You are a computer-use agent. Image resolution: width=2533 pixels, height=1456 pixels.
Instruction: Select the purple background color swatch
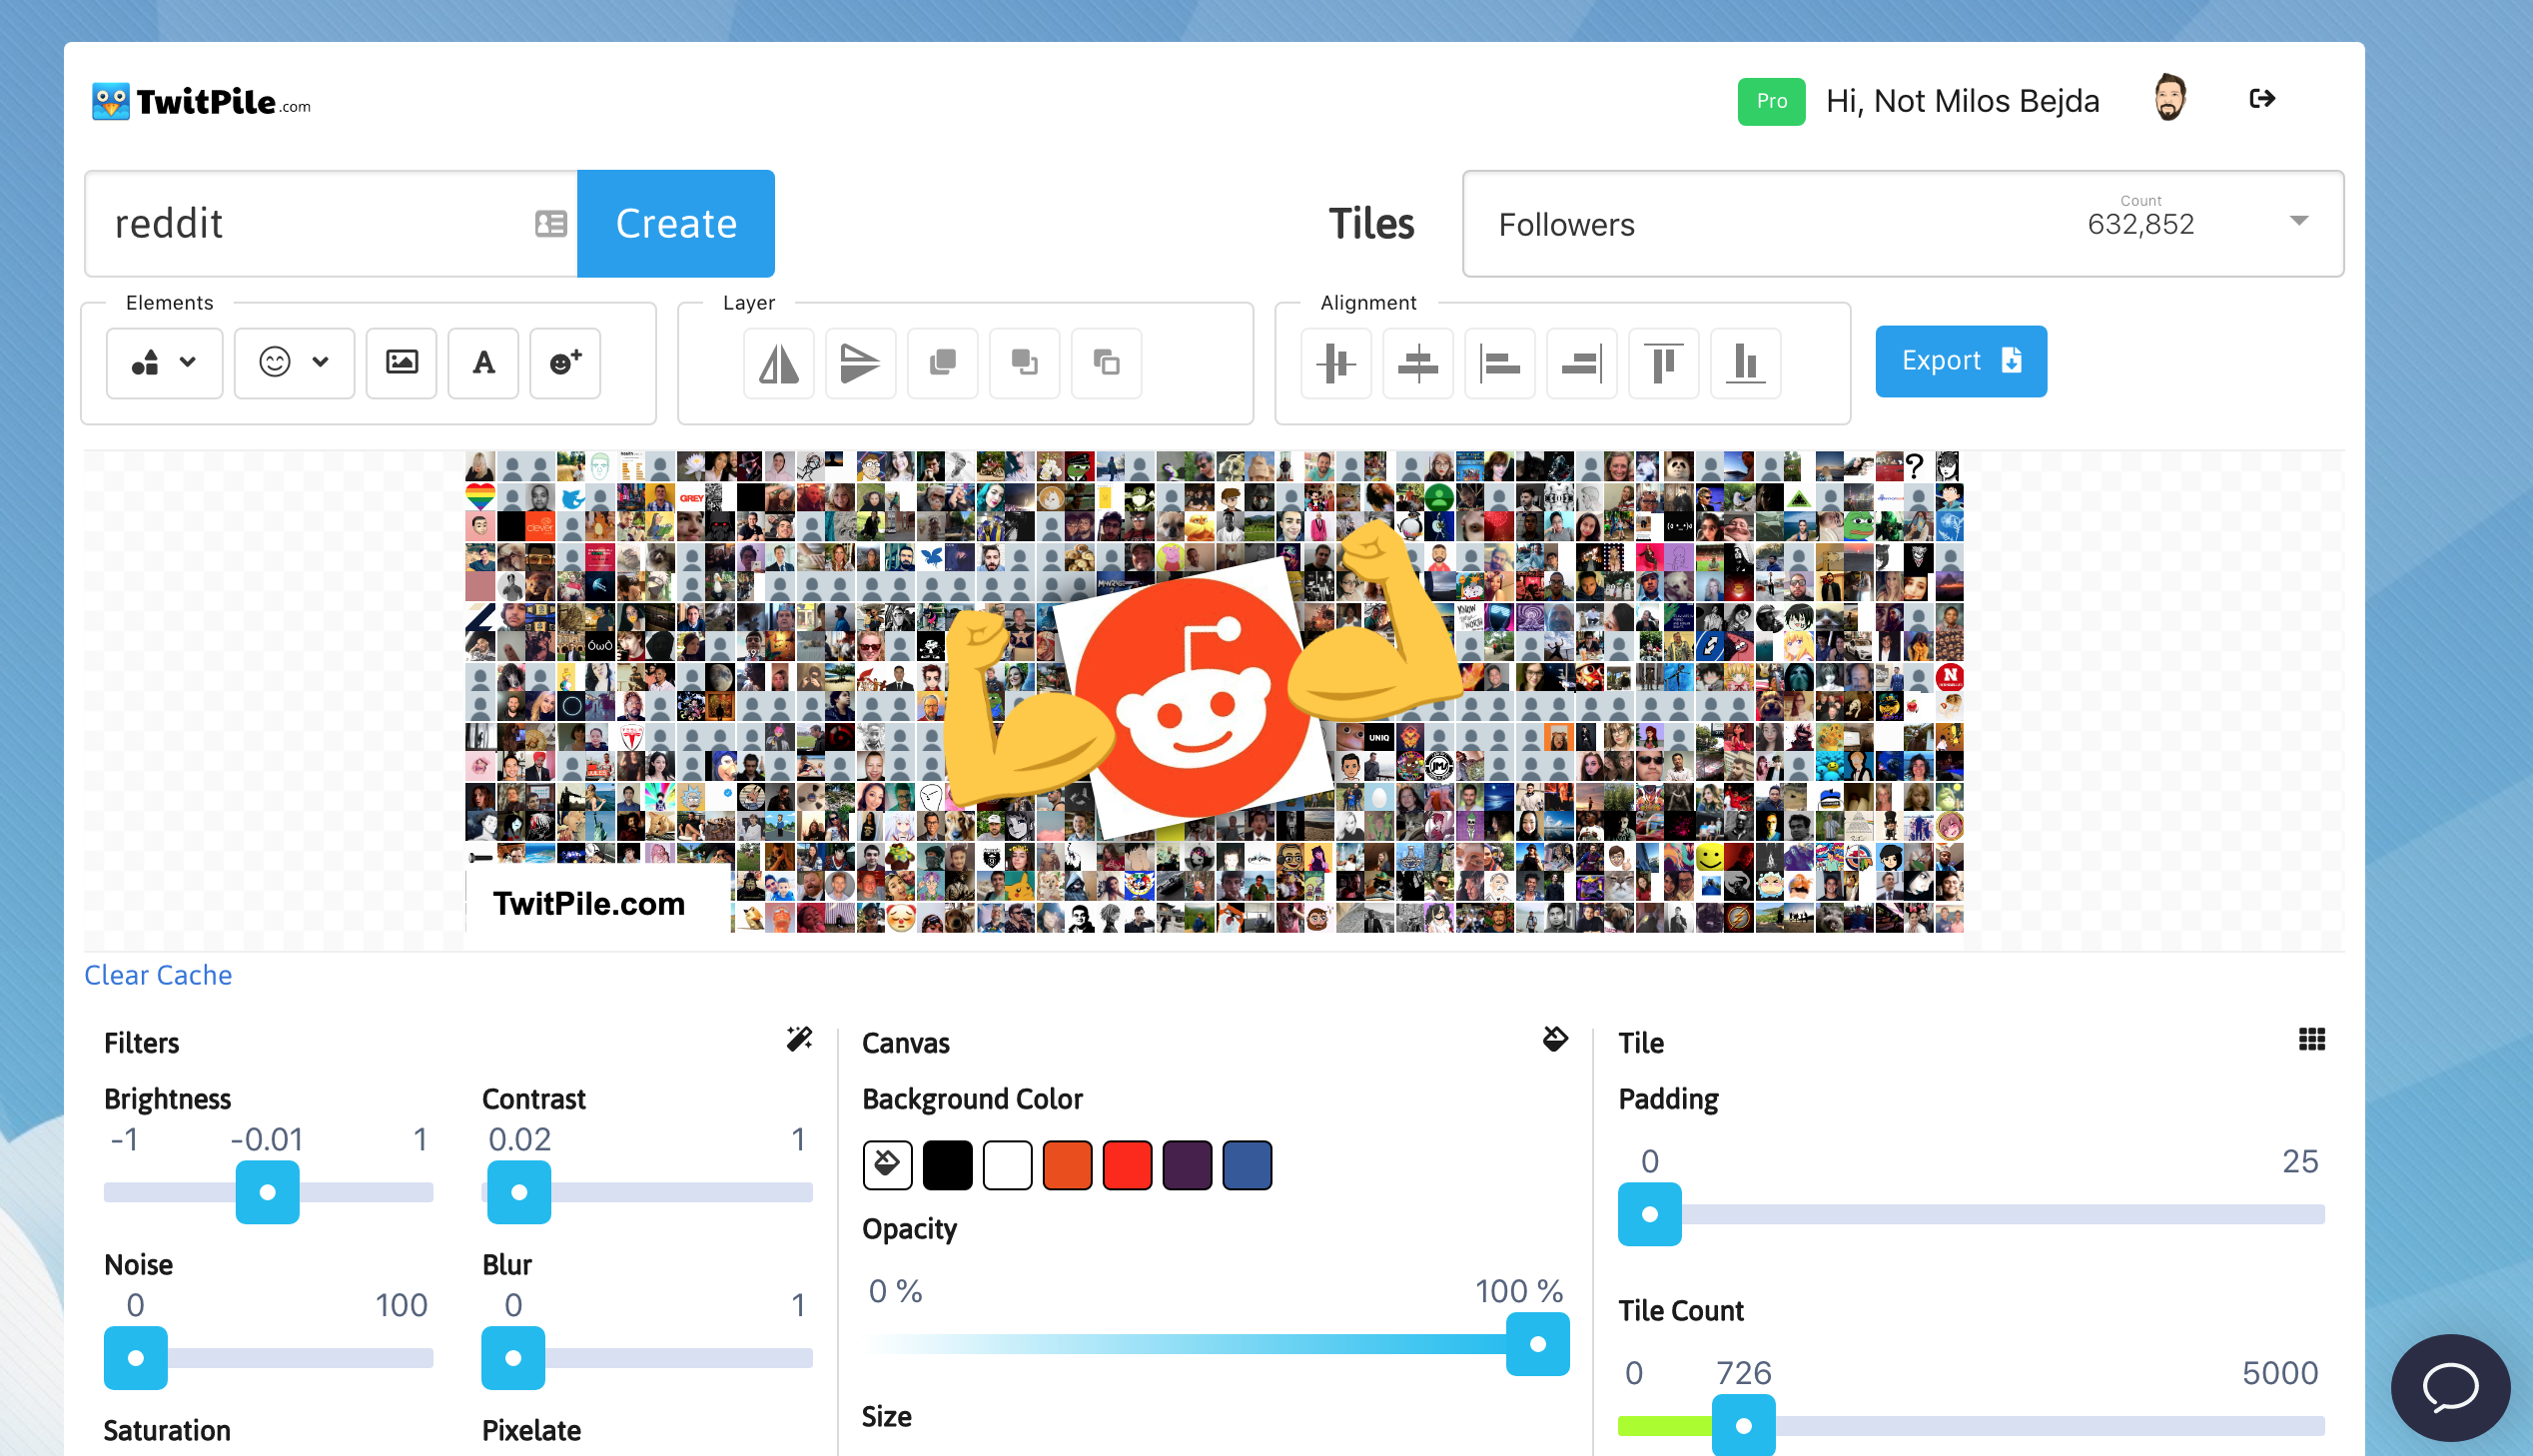click(1187, 1165)
